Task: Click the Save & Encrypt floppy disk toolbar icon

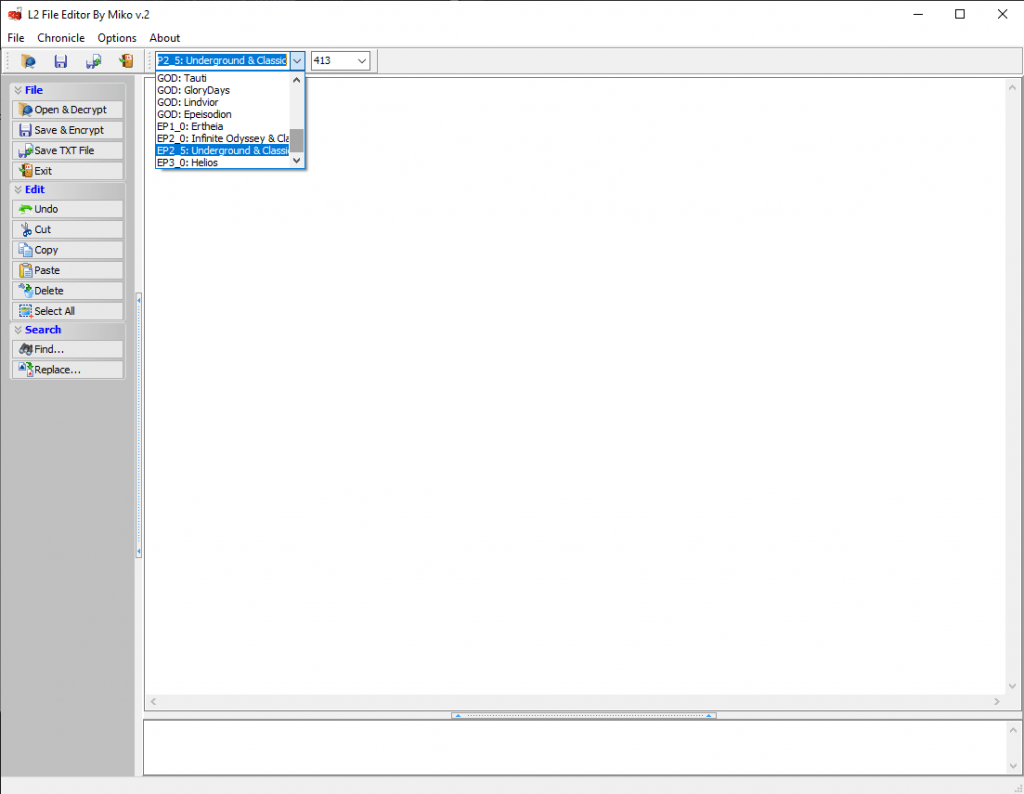Action: coord(60,60)
